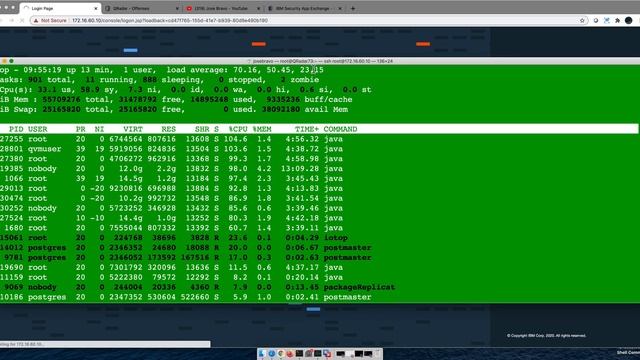Click the USER column header
This screenshot has height=360, width=640.
click(x=38, y=129)
